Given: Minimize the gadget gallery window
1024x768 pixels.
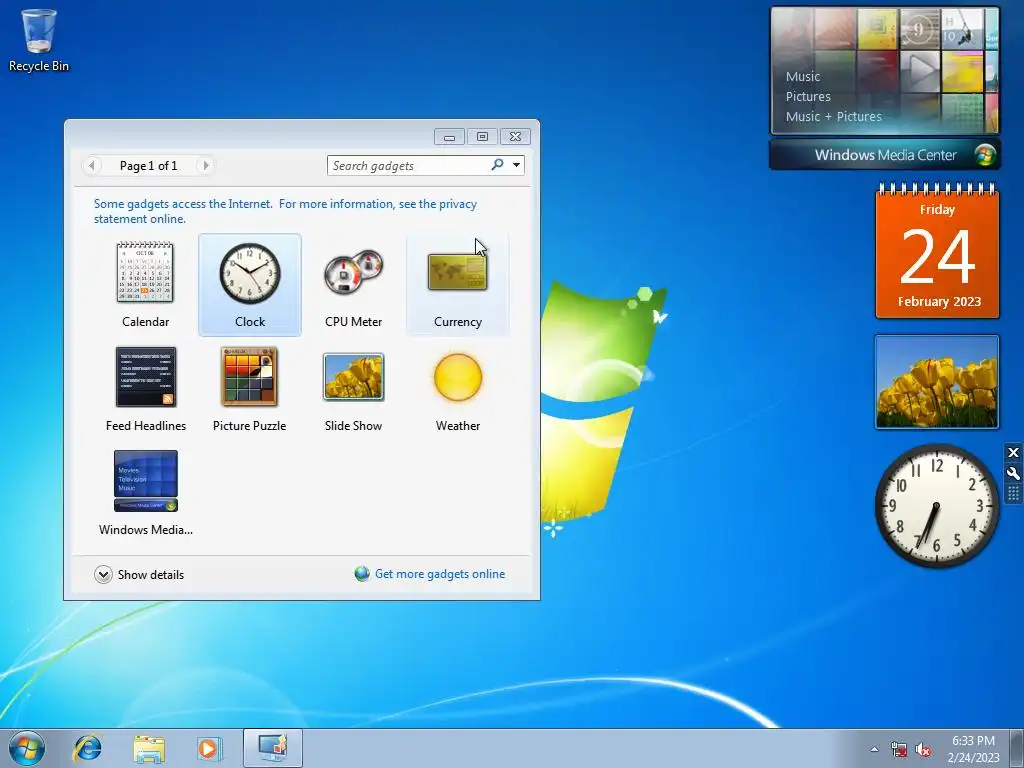Looking at the screenshot, I should [449, 136].
